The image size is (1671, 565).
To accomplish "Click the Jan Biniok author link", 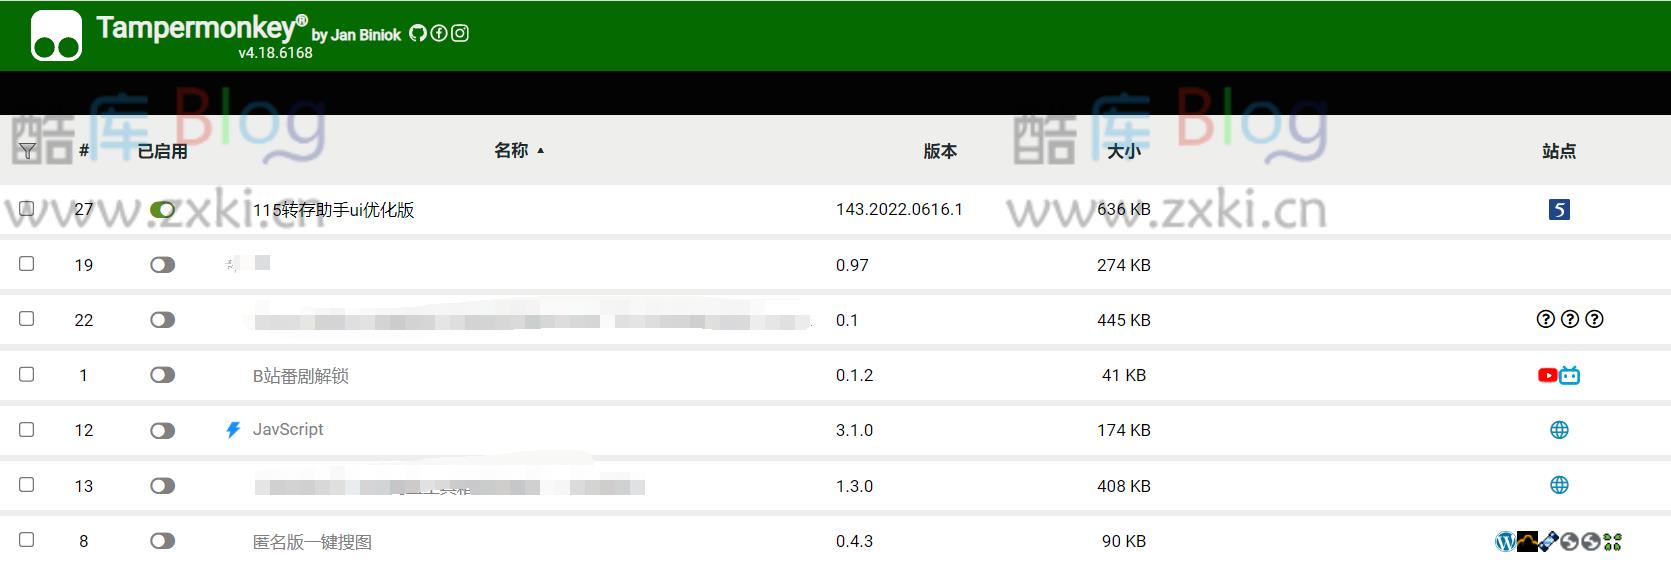I will tap(366, 35).
